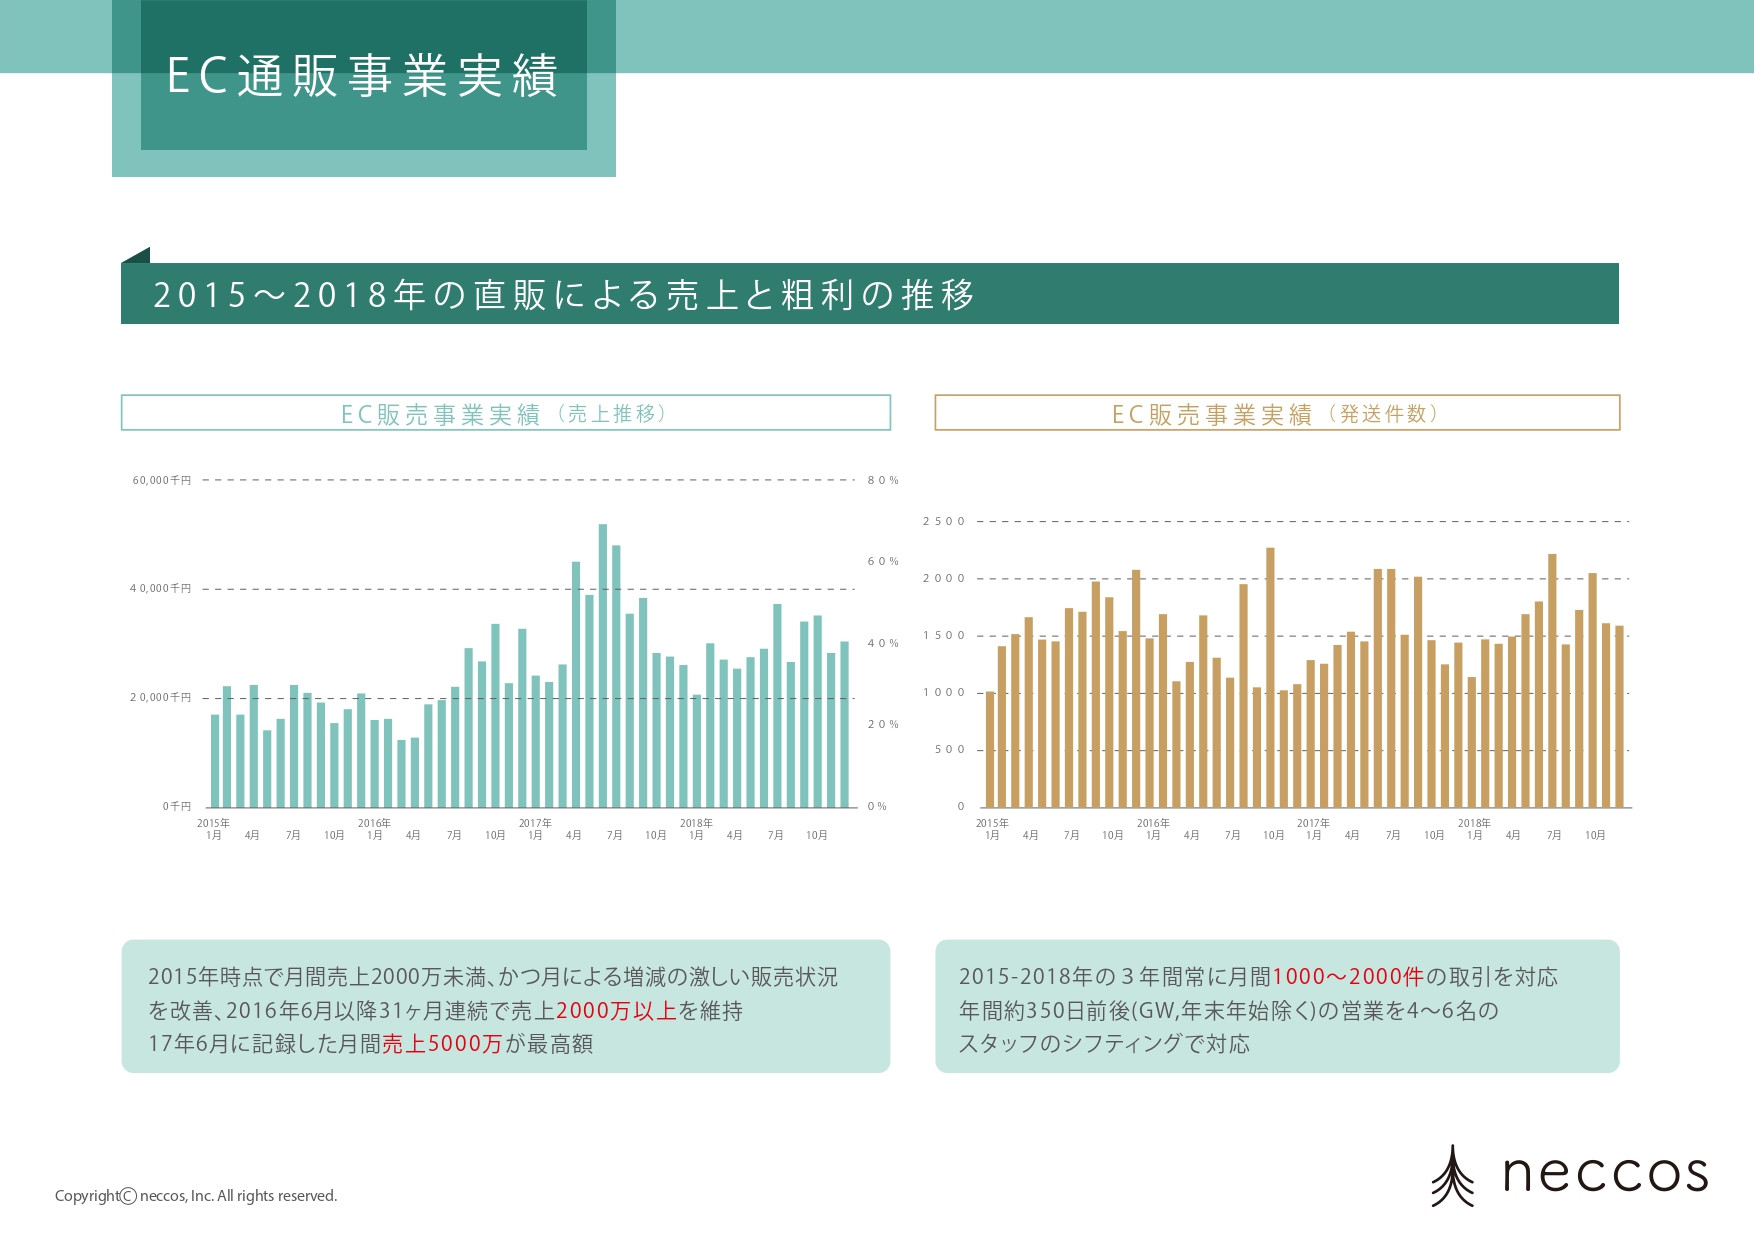The image size is (1754, 1241).
Task: Click the first teal bar for January 2015
Action: click(x=214, y=760)
